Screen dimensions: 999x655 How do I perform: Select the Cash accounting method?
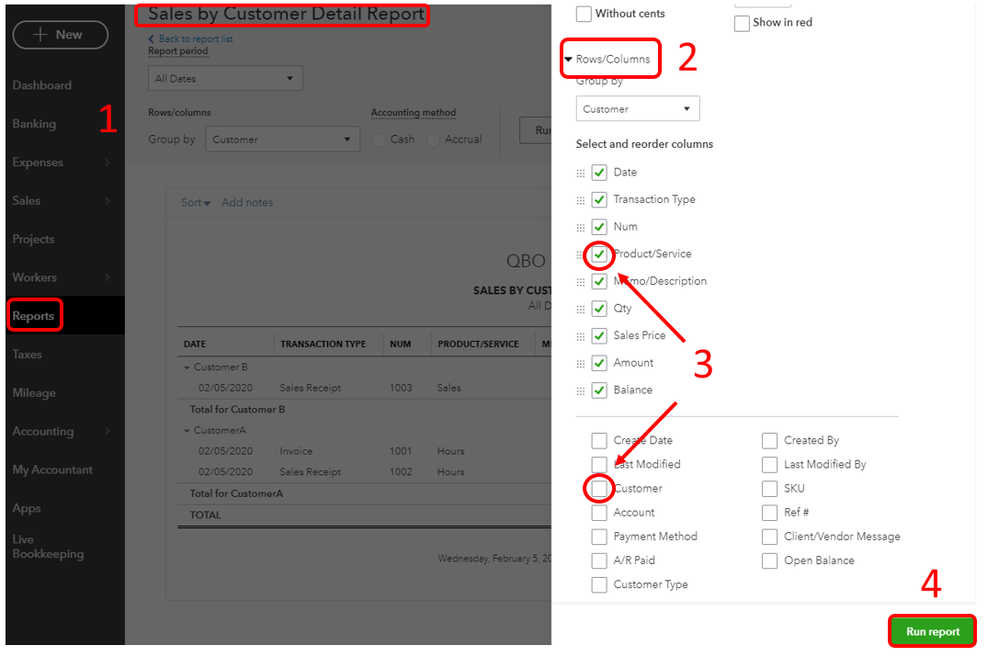coord(379,140)
